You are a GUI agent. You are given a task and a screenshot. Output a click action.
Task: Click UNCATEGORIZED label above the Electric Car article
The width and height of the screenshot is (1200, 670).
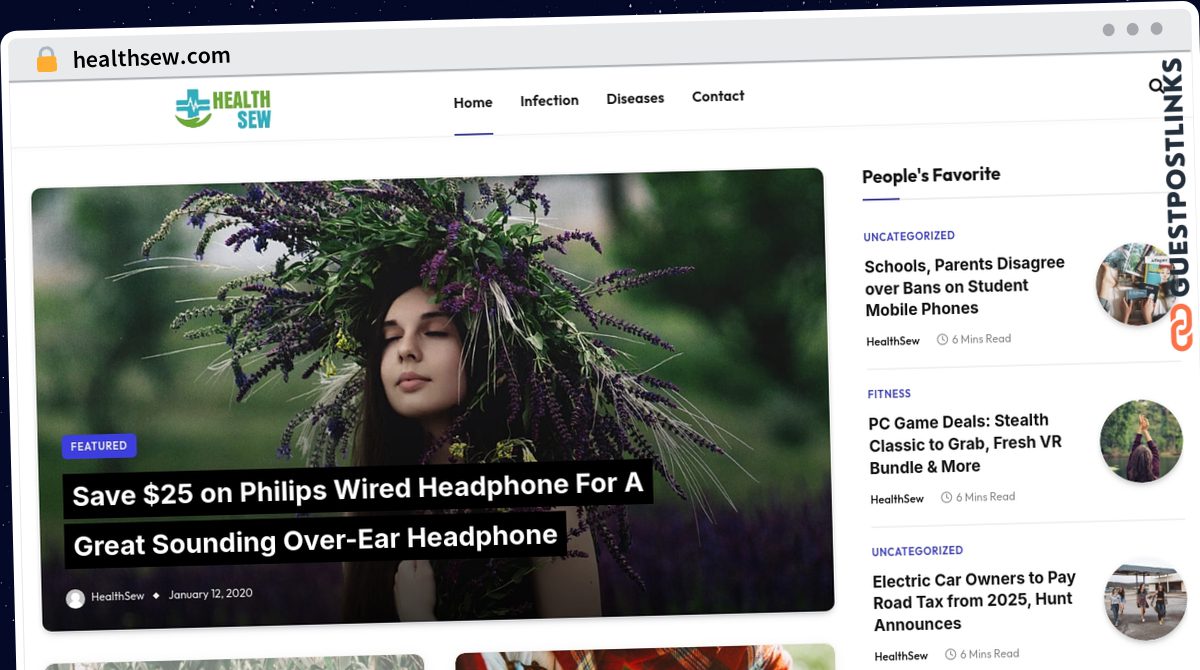pyautogui.click(x=917, y=551)
